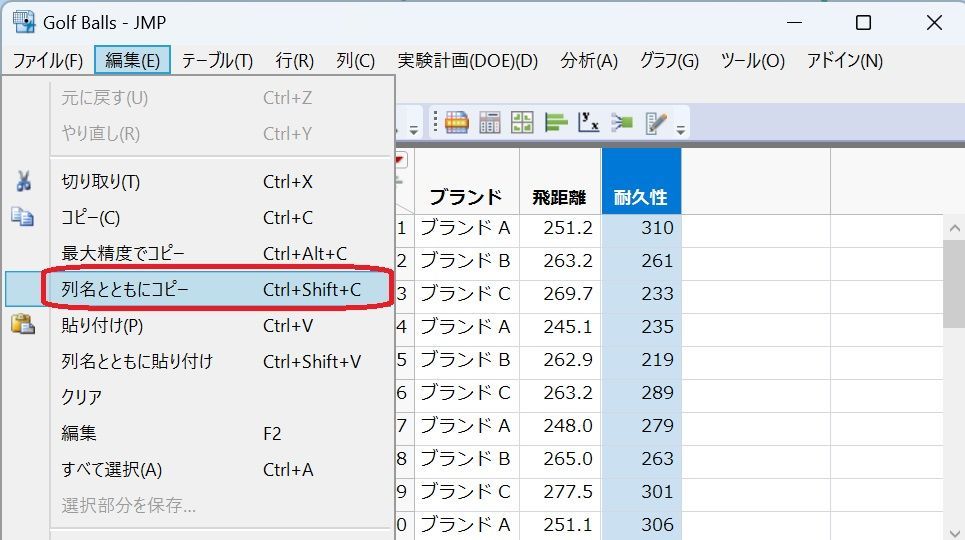Image resolution: width=965 pixels, height=540 pixels.
Task: Click the vertical scrollbar up arrow
Action: pyautogui.click(x=954, y=228)
